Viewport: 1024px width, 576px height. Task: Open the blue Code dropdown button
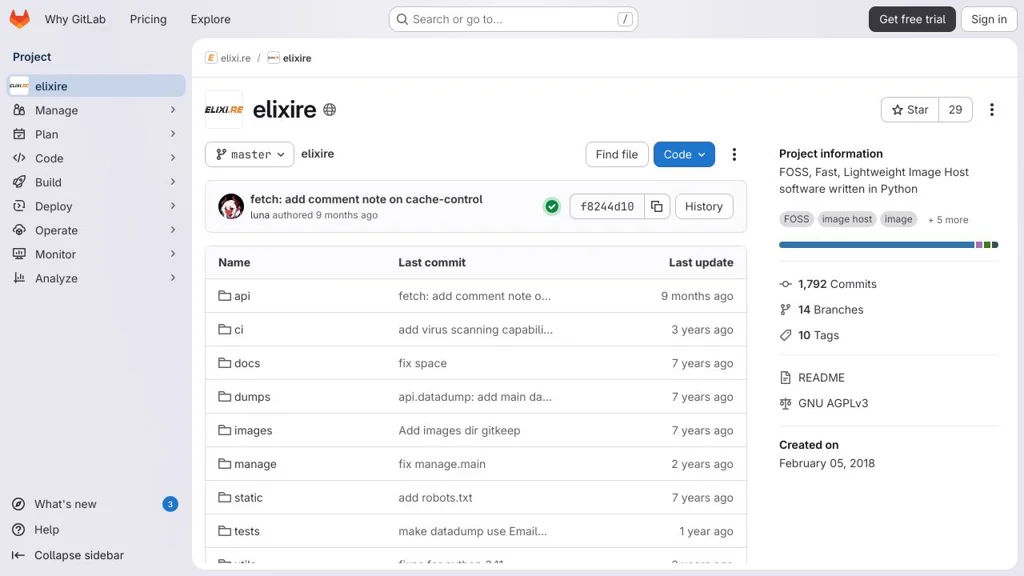tap(684, 154)
